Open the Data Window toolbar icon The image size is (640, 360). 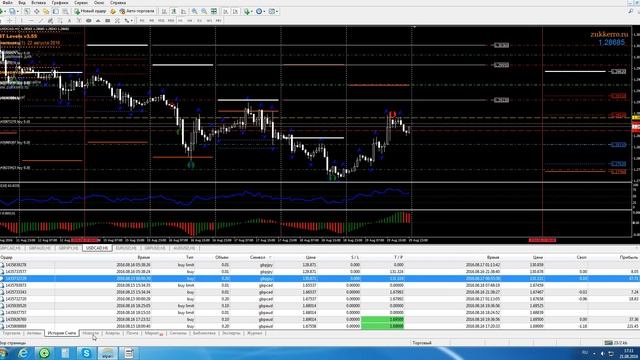[37, 11]
